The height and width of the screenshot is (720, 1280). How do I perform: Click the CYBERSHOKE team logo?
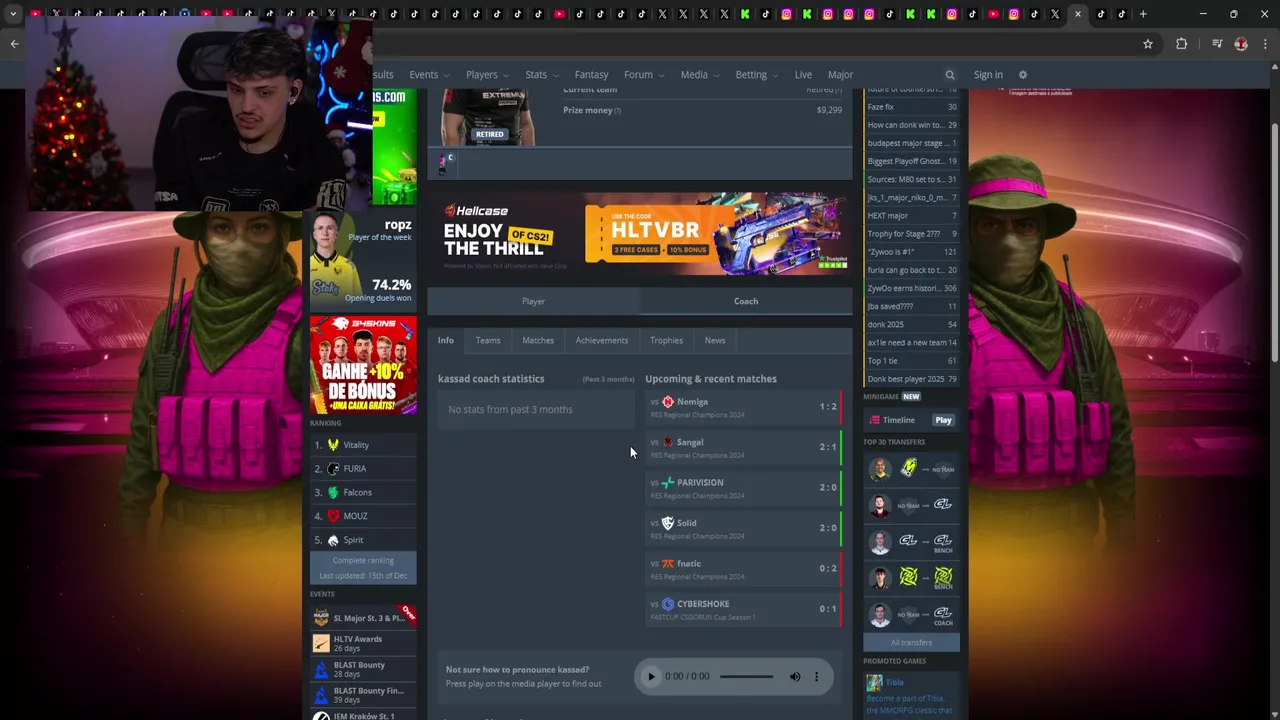[668, 604]
